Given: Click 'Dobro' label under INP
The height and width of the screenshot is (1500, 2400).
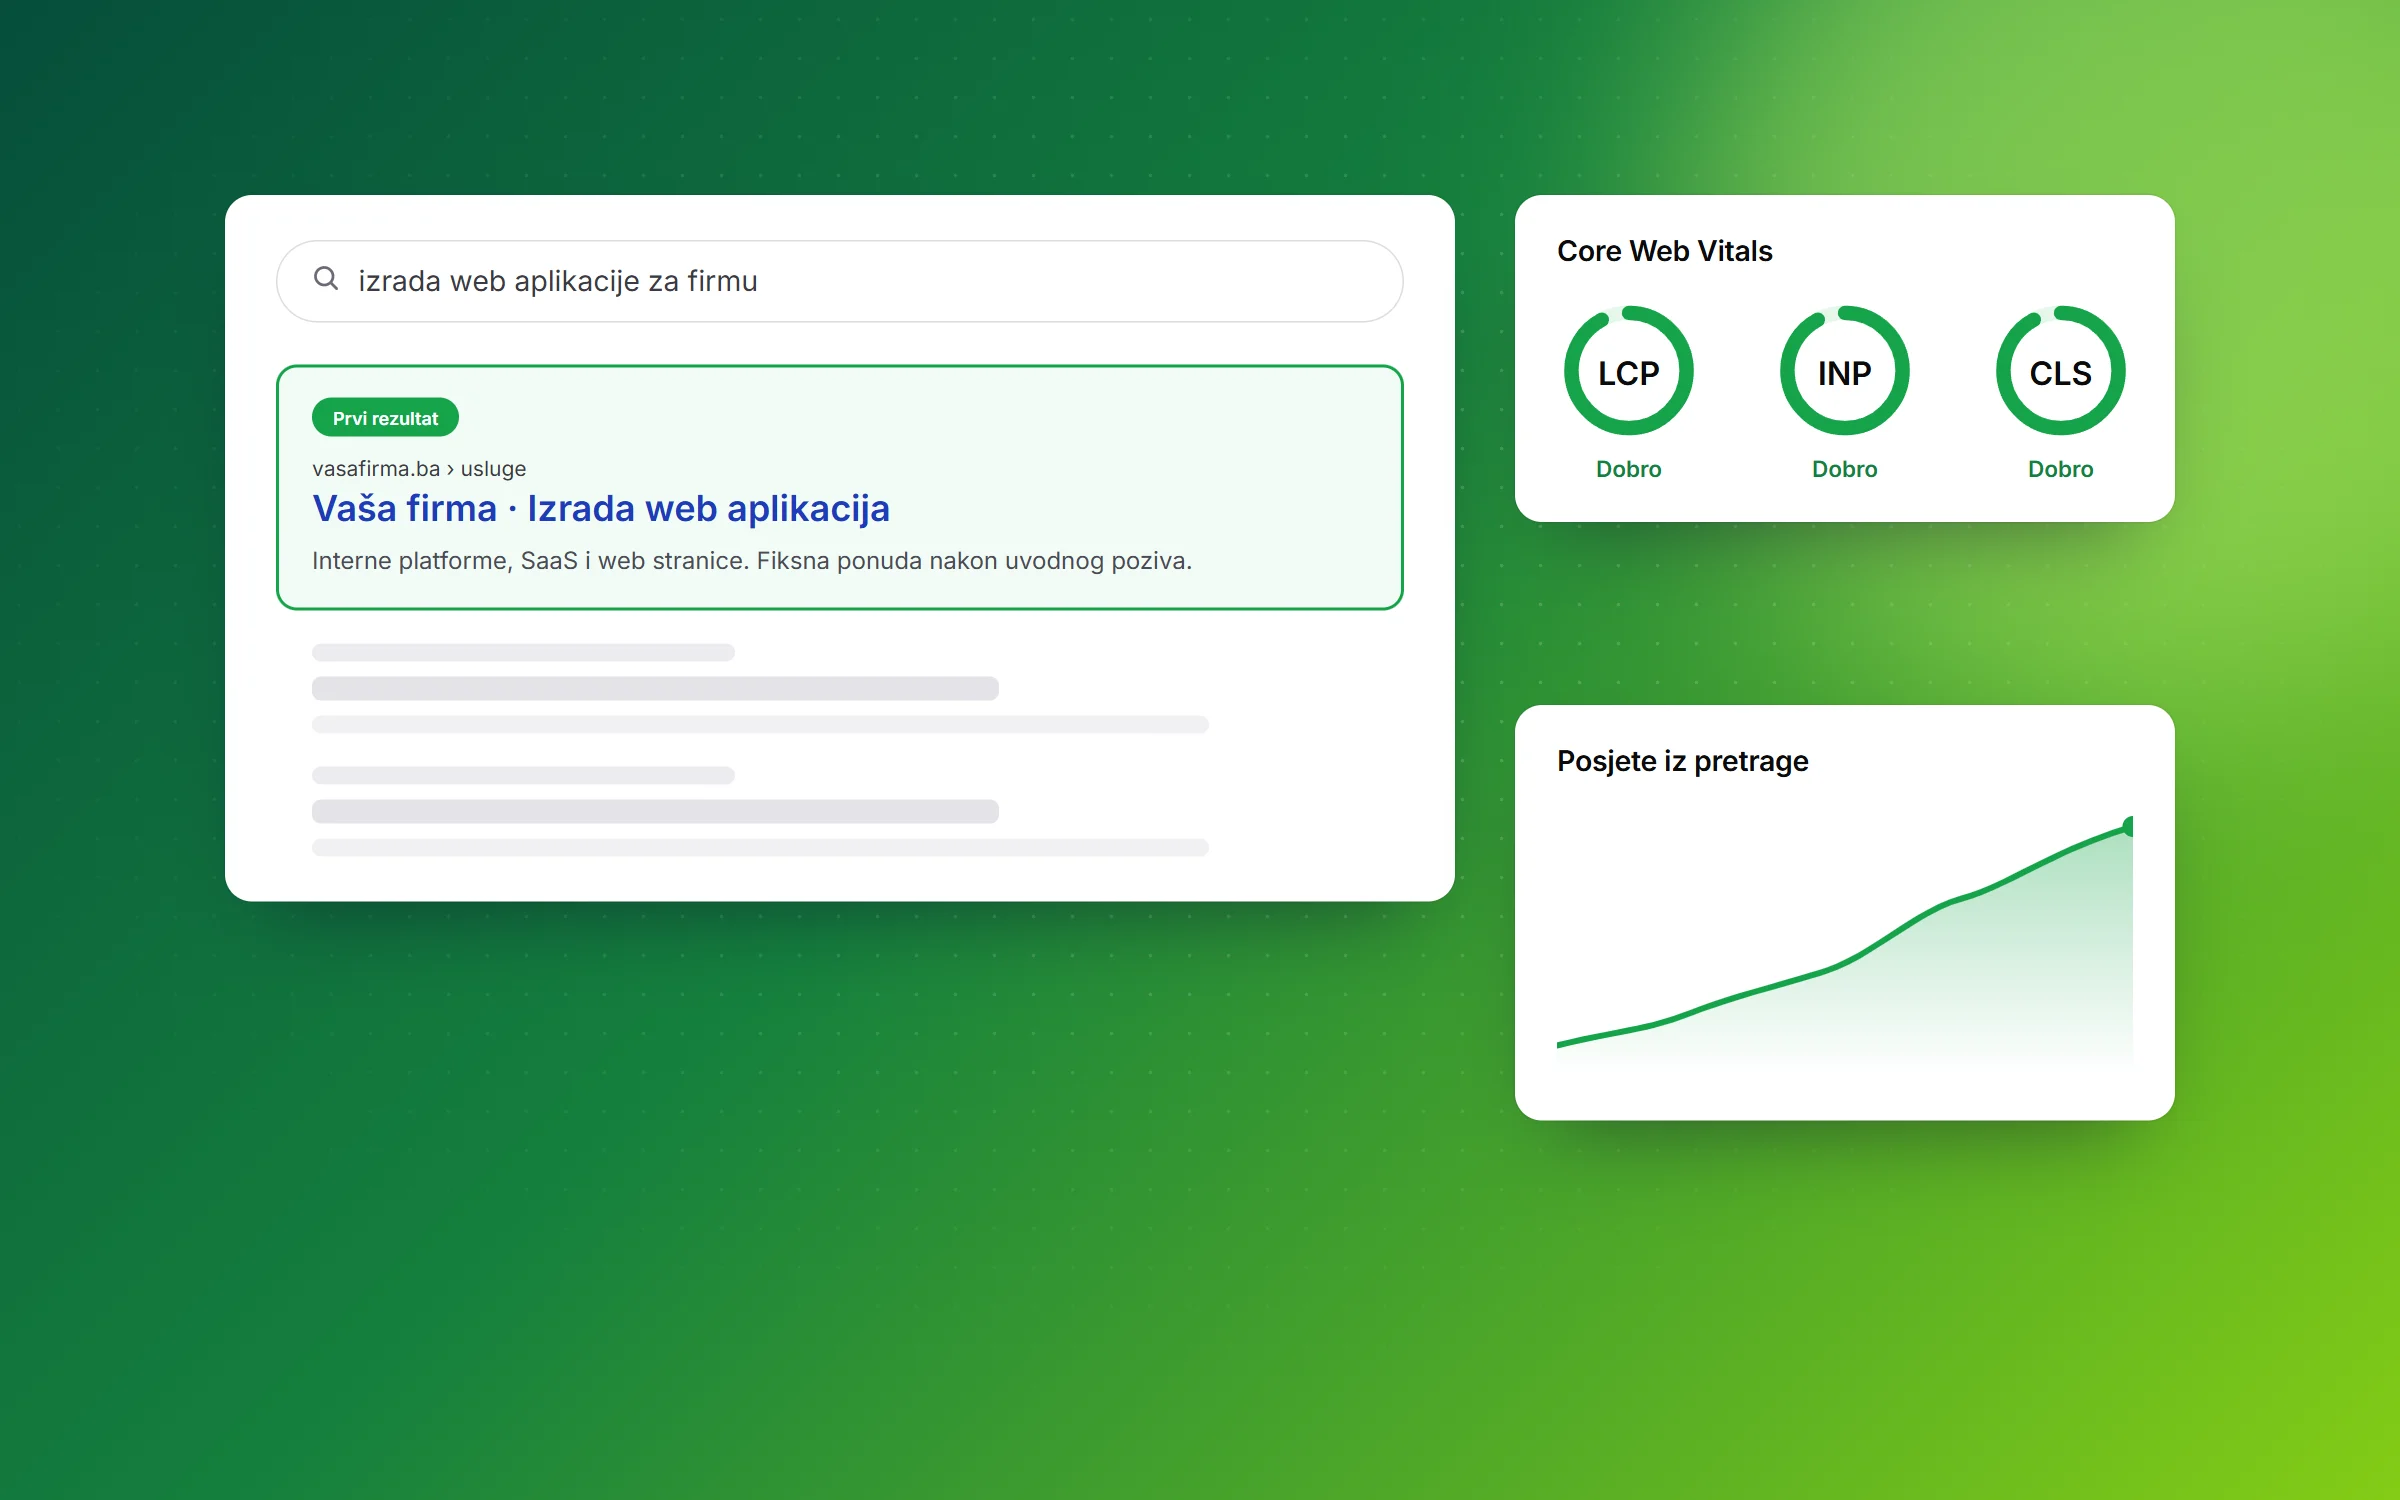Looking at the screenshot, I should coord(1845,469).
